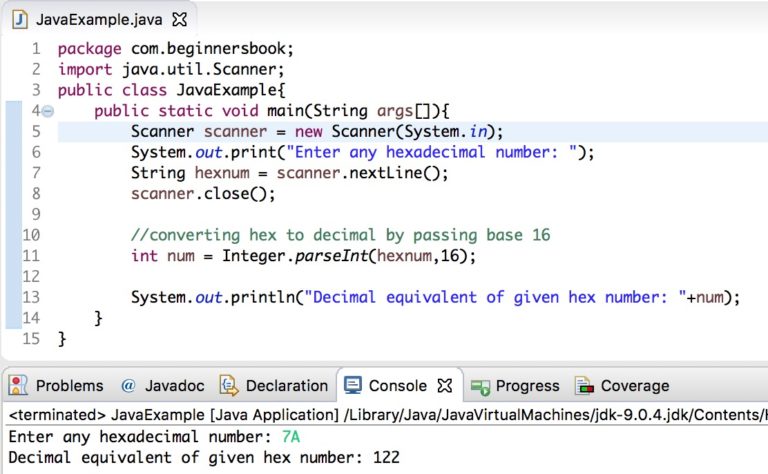The width and height of the screenshot is (768, 474).
Task: Click the class name 'JavaExample{' on line 3
Action: [x=231, y=90]
